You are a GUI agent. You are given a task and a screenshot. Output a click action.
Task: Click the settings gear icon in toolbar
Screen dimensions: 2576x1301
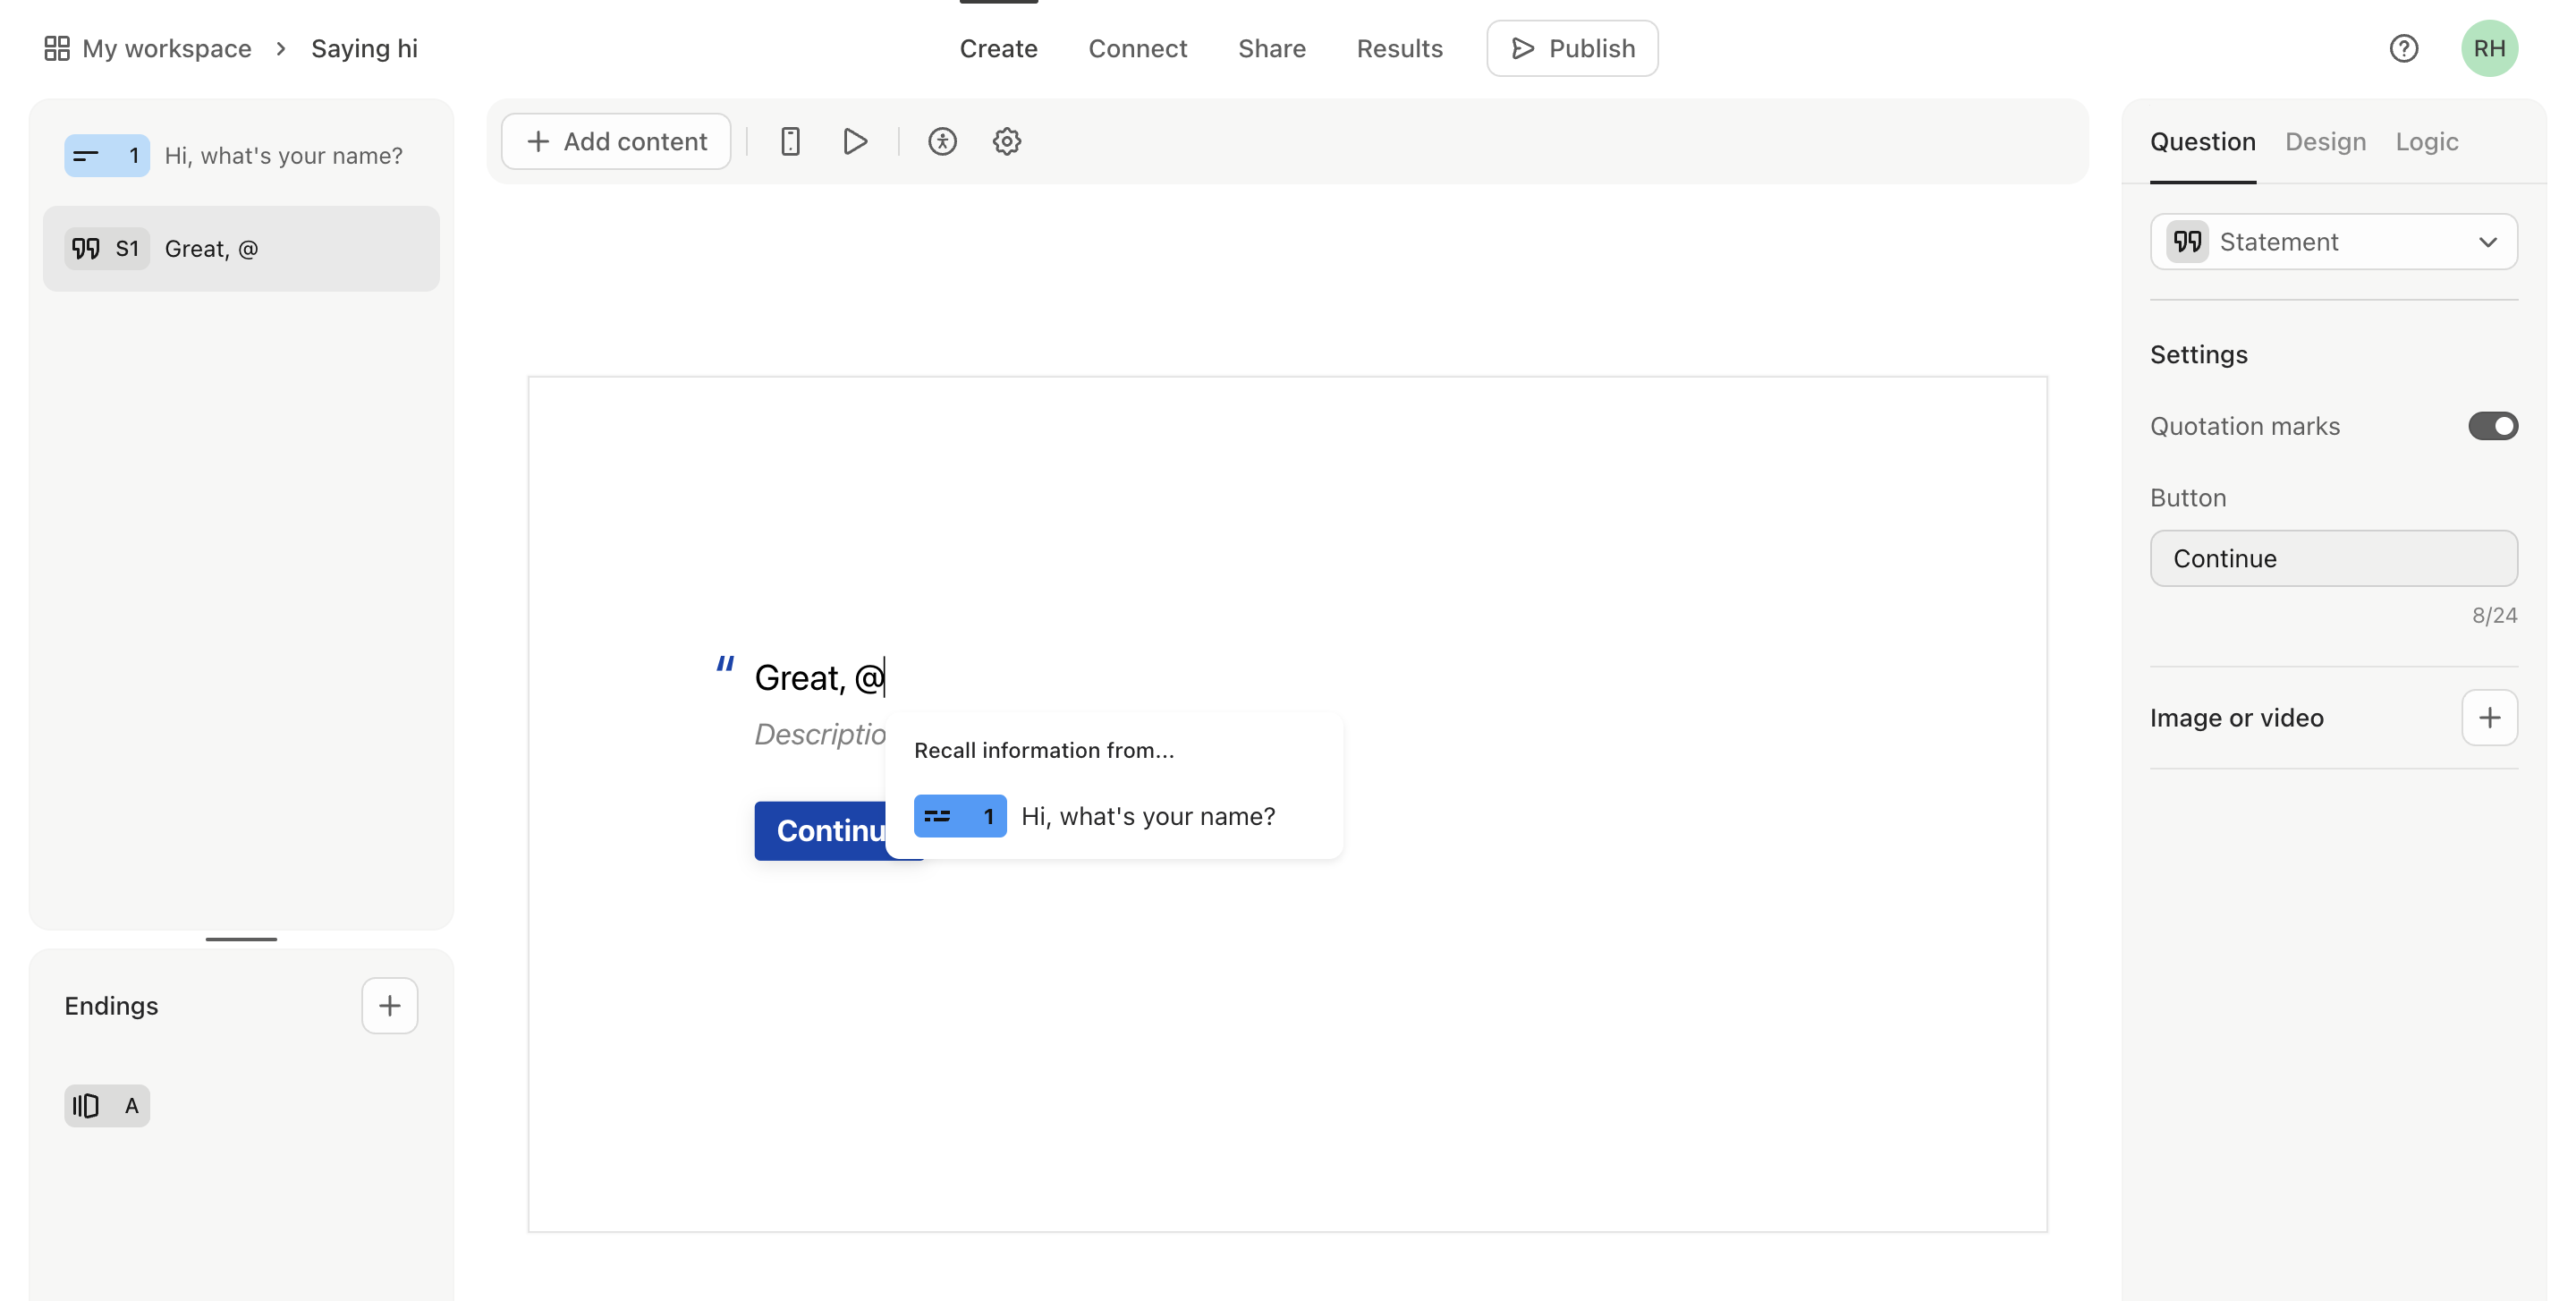(1005, 141)
